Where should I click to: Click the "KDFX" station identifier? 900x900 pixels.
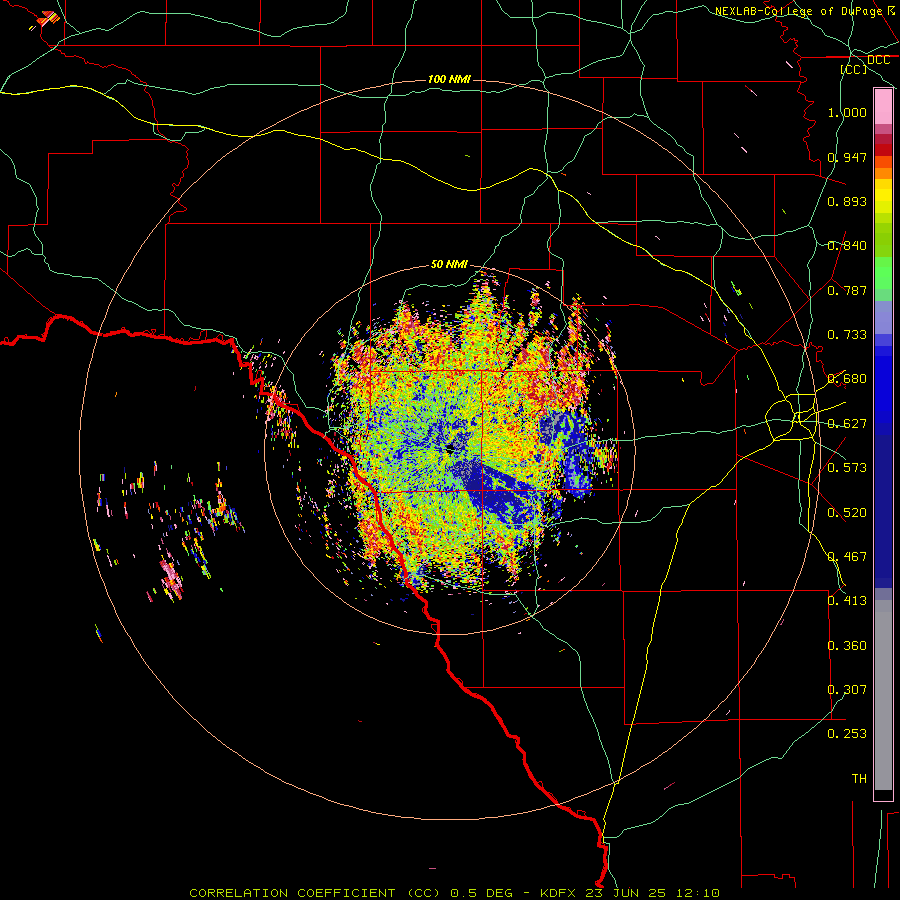coord(560,893)
